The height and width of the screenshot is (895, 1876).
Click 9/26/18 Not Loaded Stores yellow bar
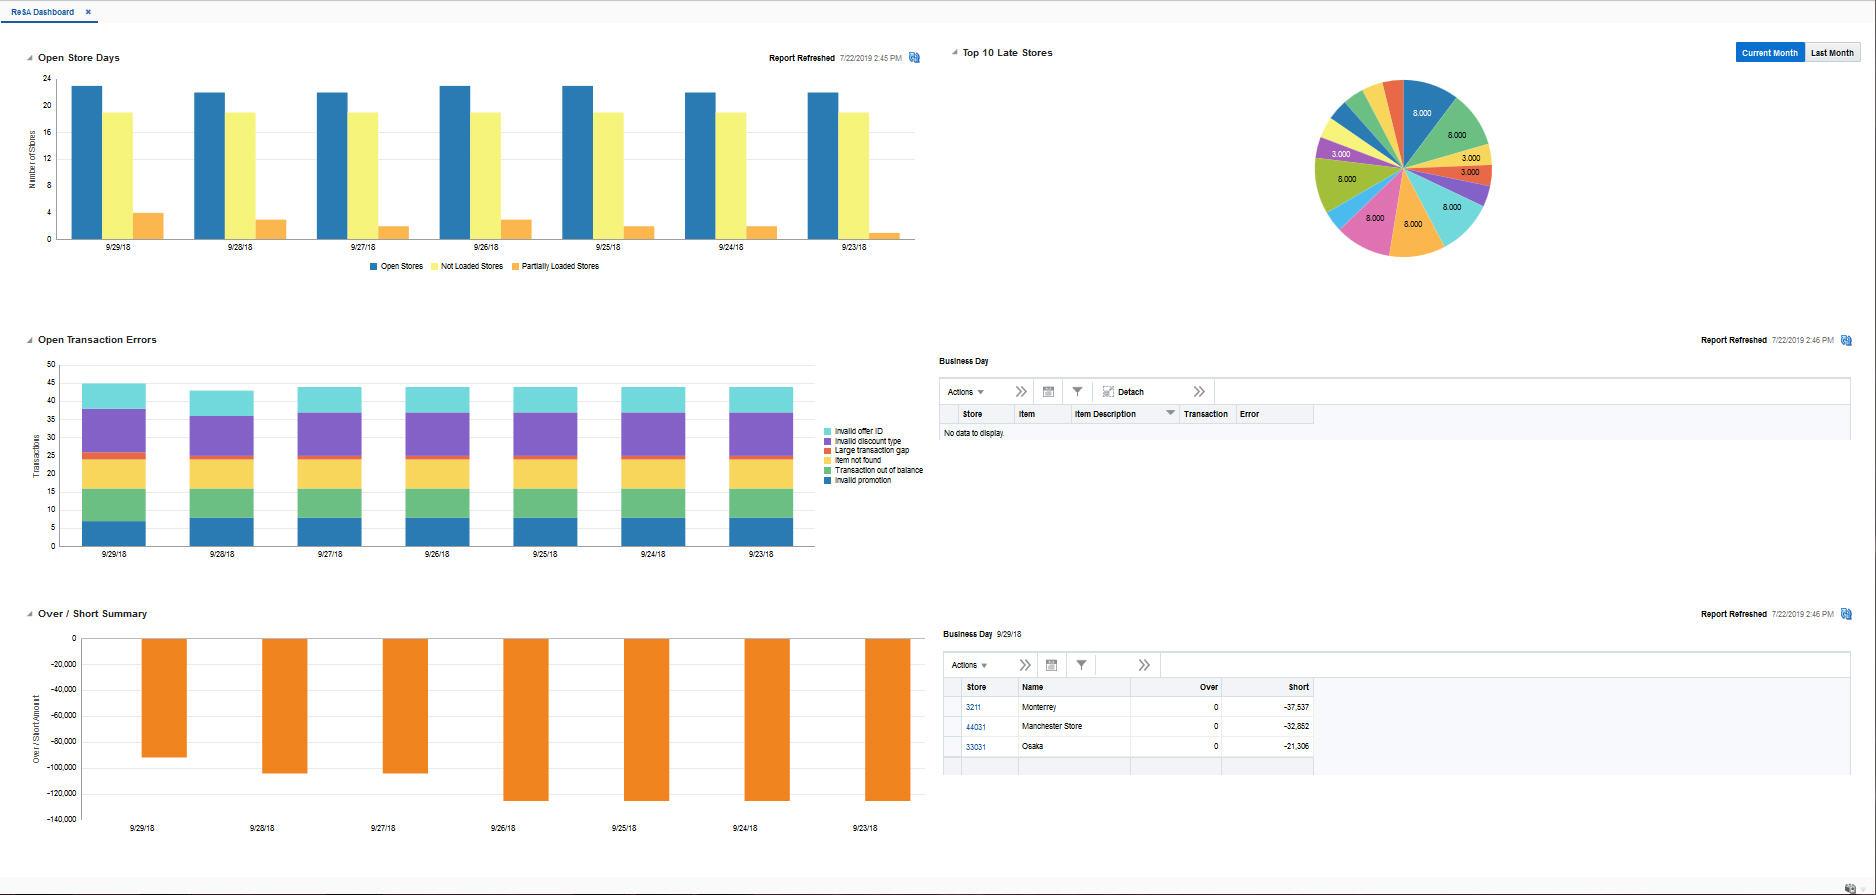coord(486,176)
